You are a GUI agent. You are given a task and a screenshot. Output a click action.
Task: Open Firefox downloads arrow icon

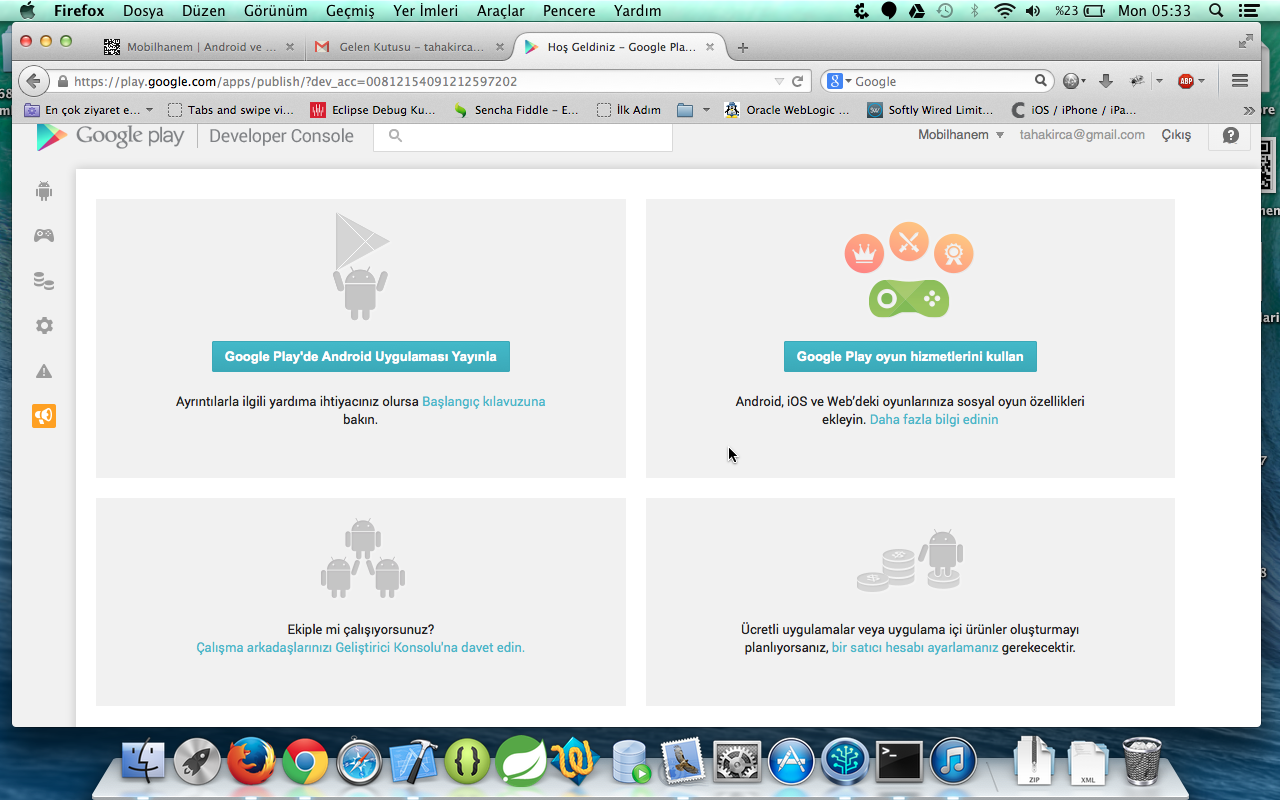[1106, 81]
